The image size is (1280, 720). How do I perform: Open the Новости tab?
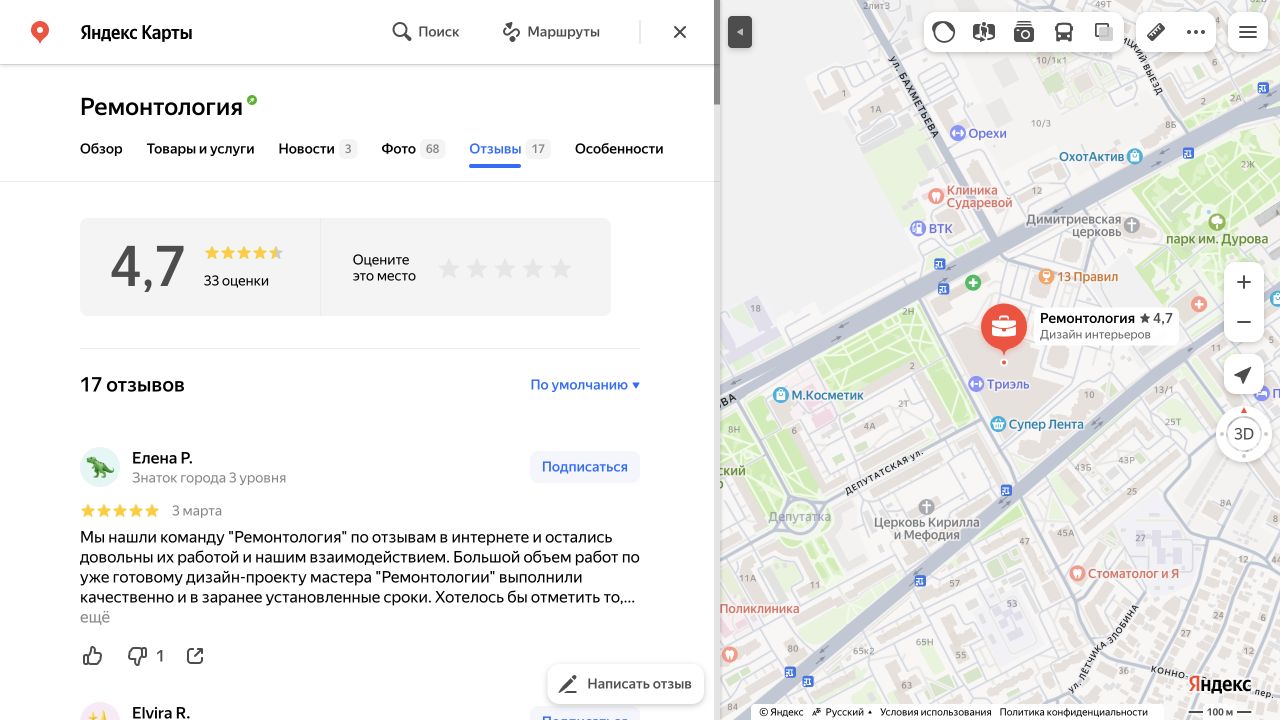tap(317, 149)
